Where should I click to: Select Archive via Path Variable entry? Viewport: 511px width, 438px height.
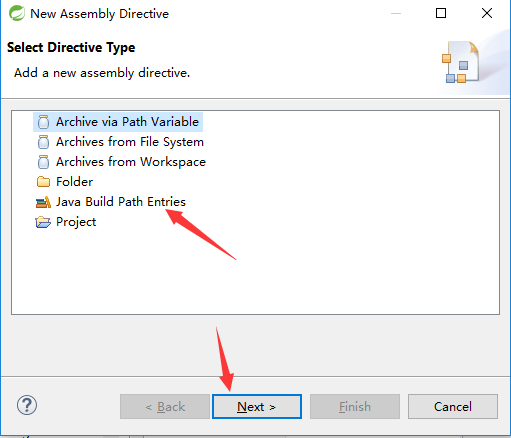click(x=127, y=122)
